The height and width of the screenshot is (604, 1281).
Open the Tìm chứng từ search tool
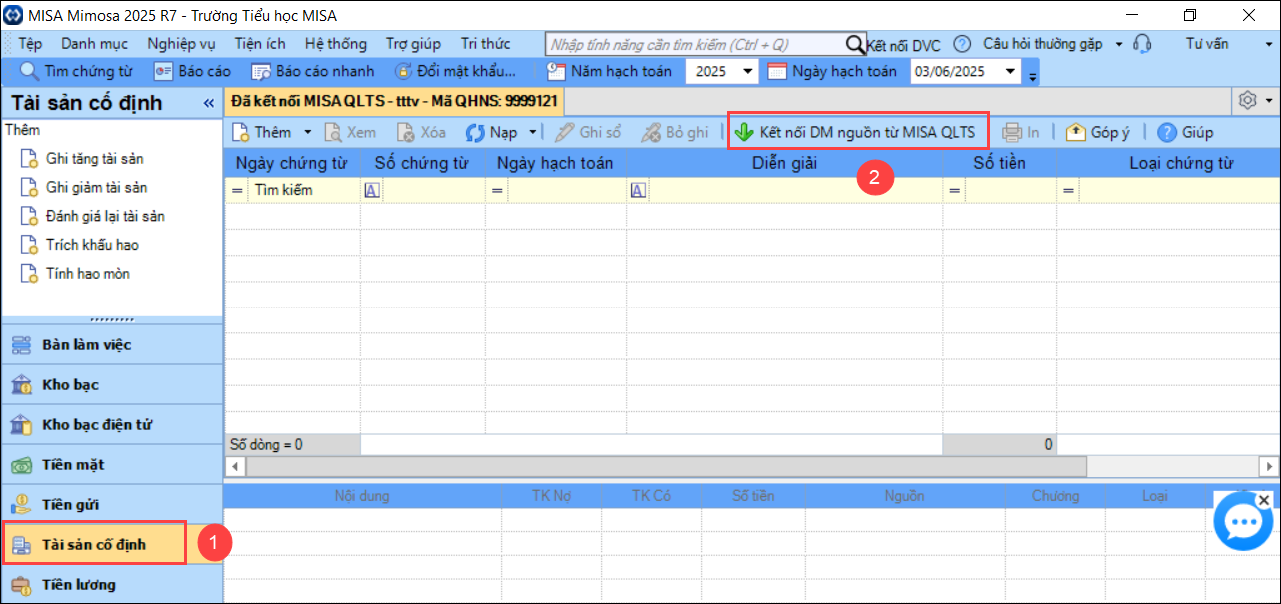(76, 71)
